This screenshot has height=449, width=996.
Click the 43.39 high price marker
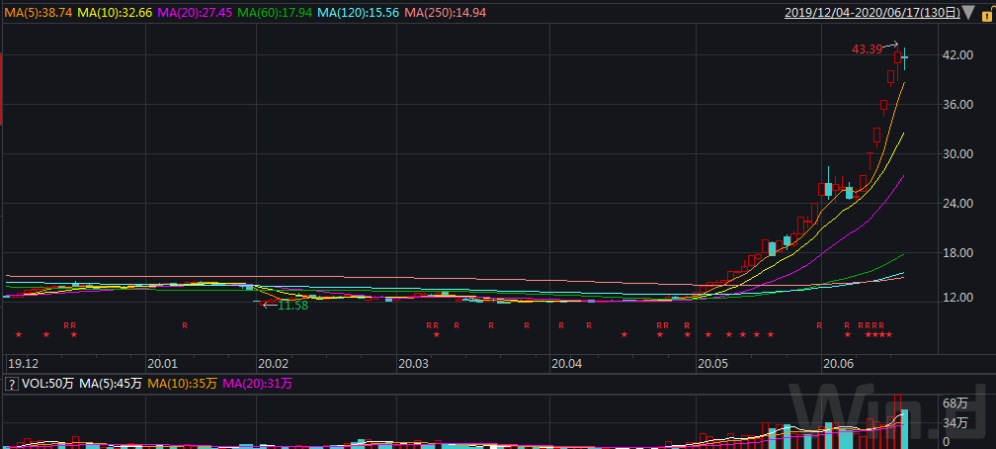point(866,49)
